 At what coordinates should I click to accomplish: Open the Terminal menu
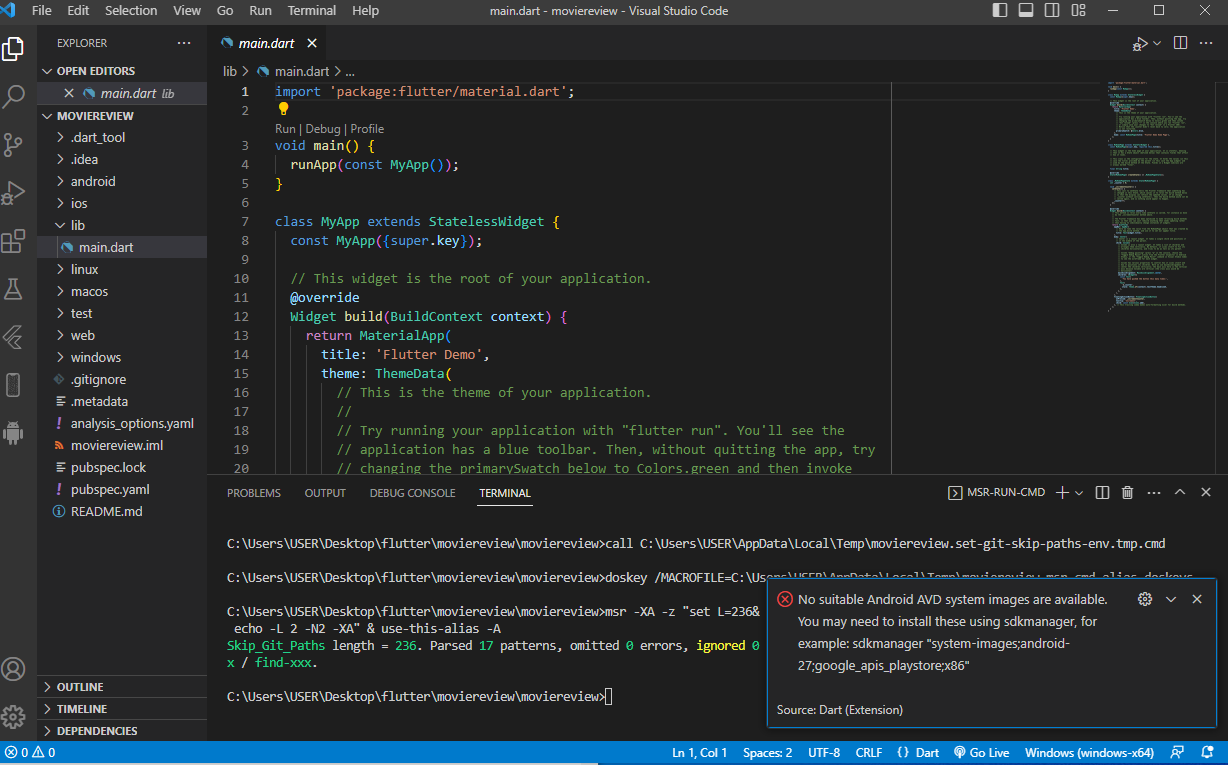pos(312,11)
